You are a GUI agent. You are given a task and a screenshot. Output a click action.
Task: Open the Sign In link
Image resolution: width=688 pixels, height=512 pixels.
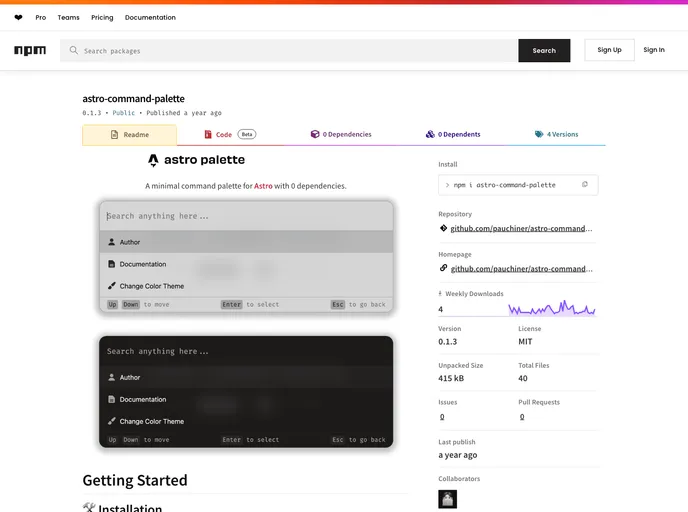(654, 50)
